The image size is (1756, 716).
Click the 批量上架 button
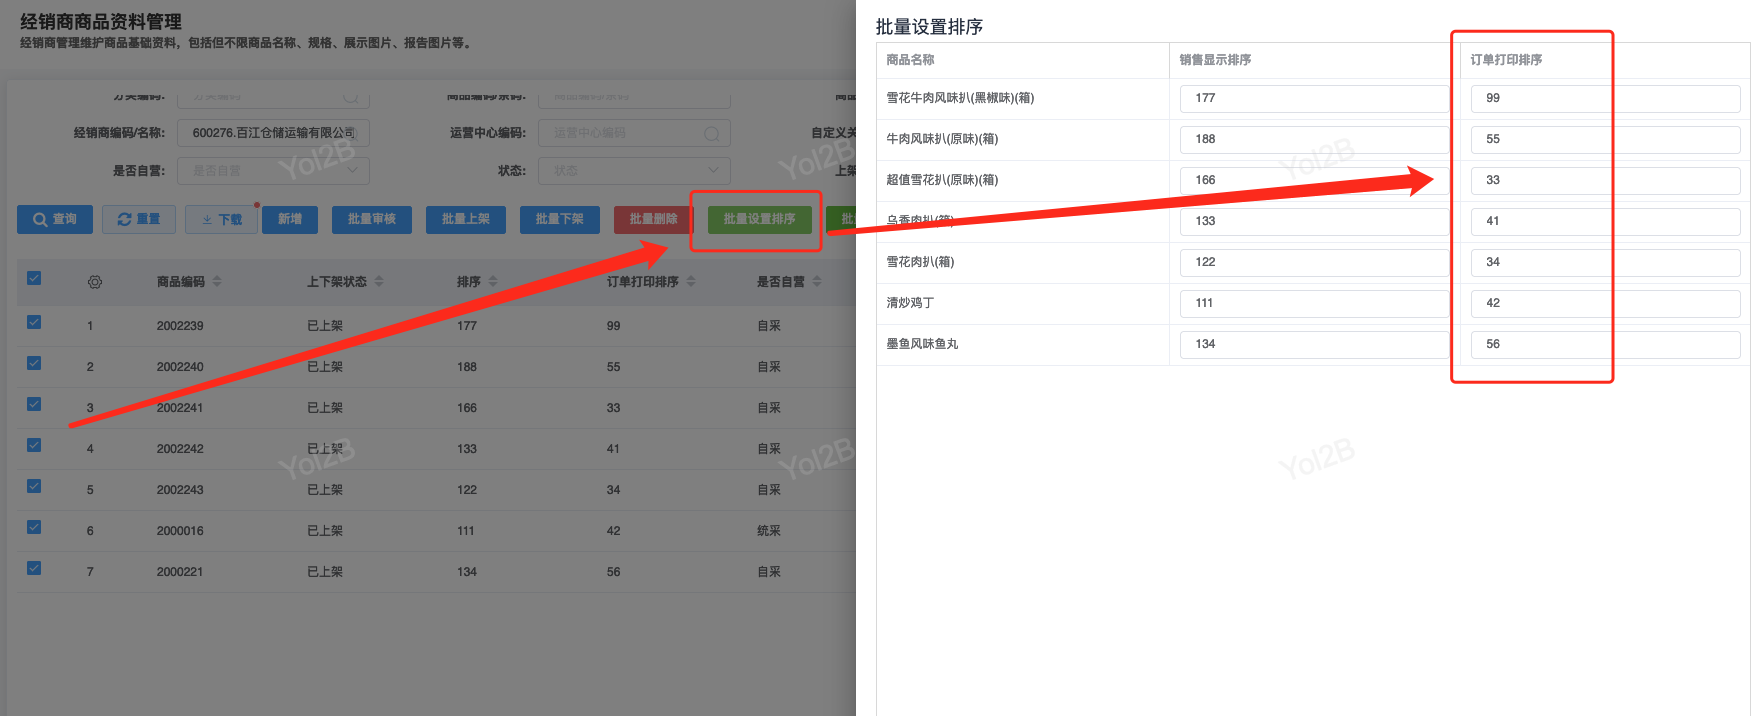click(x=466, y=219)
